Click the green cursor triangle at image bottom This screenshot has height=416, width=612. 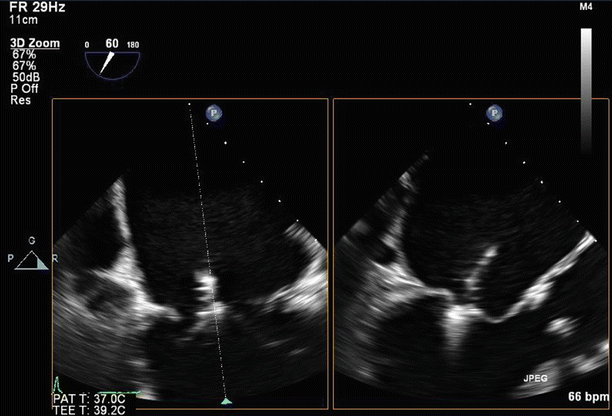[x=227, y=400]
